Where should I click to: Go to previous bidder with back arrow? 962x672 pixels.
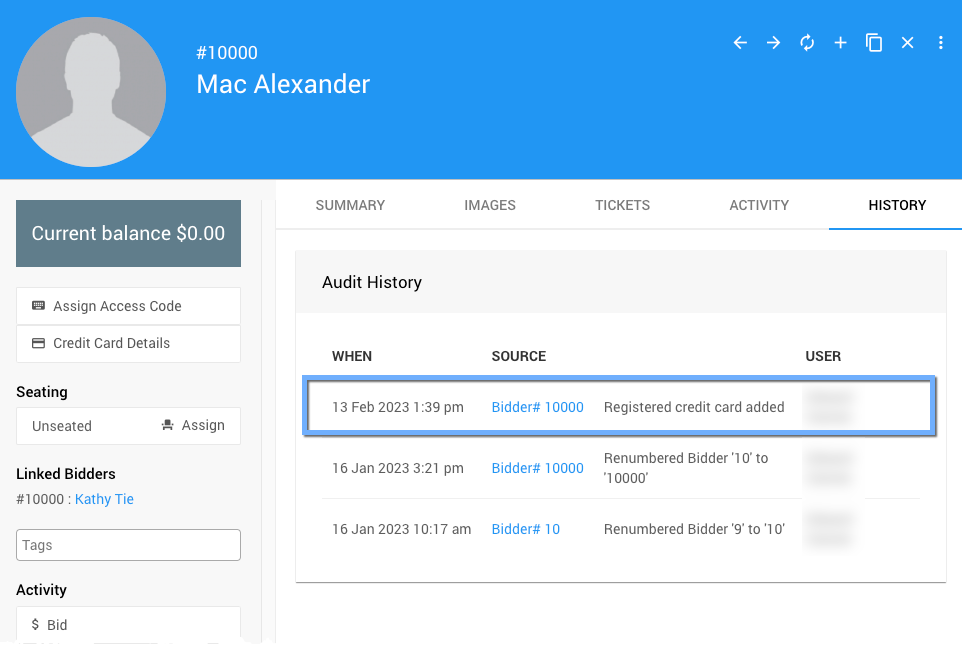[740, 43]
